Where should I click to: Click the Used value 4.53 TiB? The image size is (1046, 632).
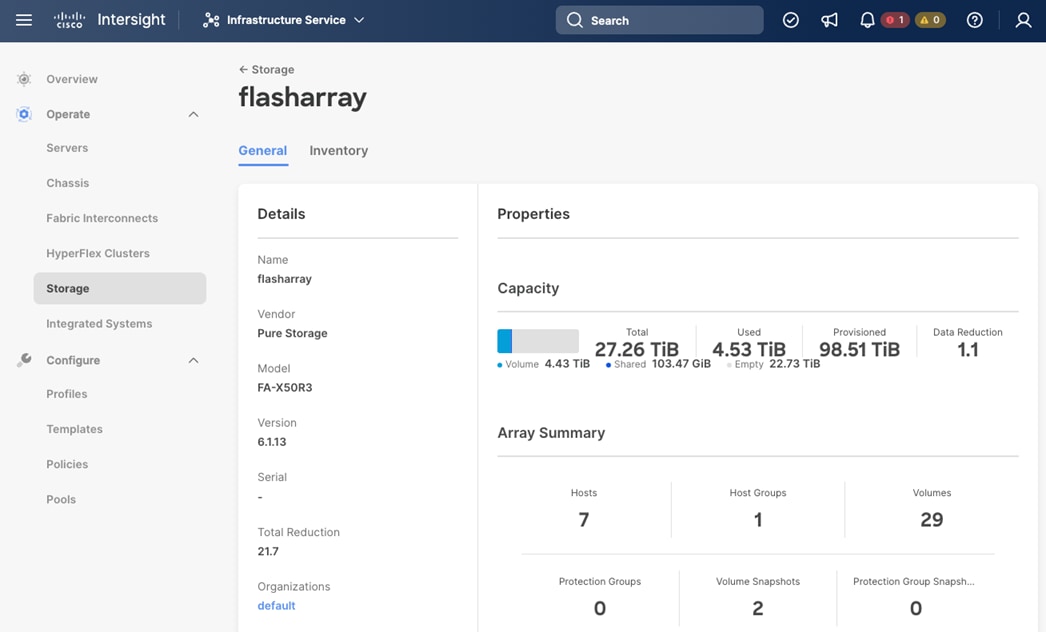tap(748, 349)
